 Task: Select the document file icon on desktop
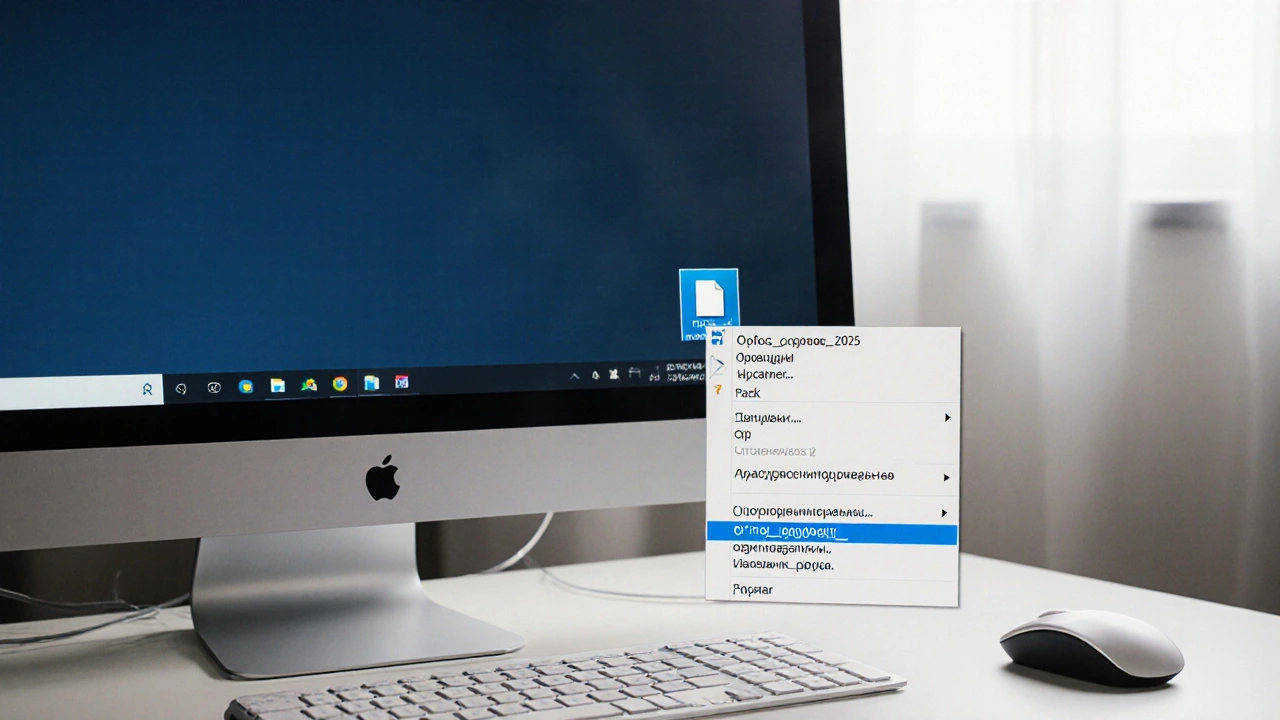[x=709, y=300]
